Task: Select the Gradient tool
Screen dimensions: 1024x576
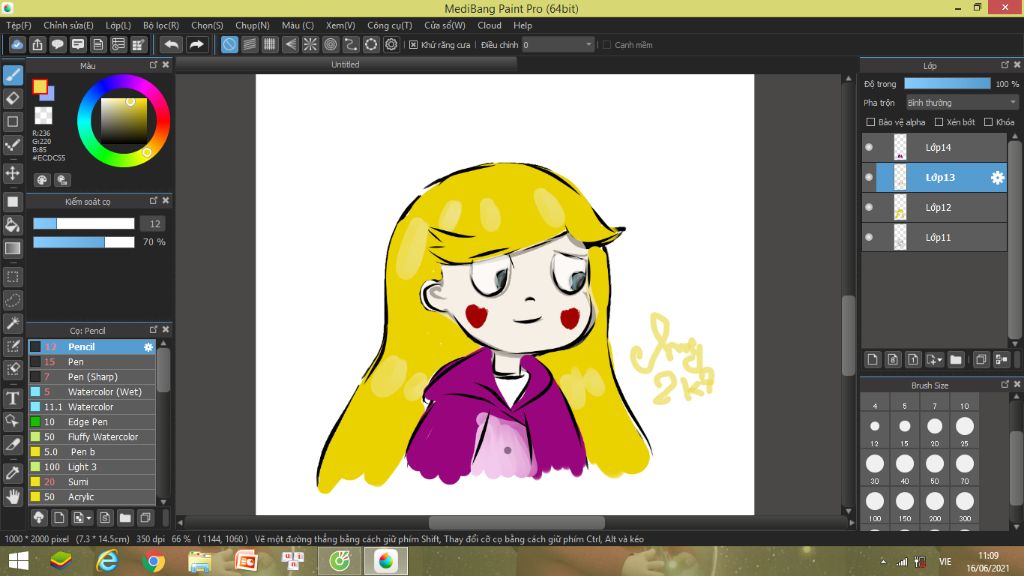Action: 13,248
